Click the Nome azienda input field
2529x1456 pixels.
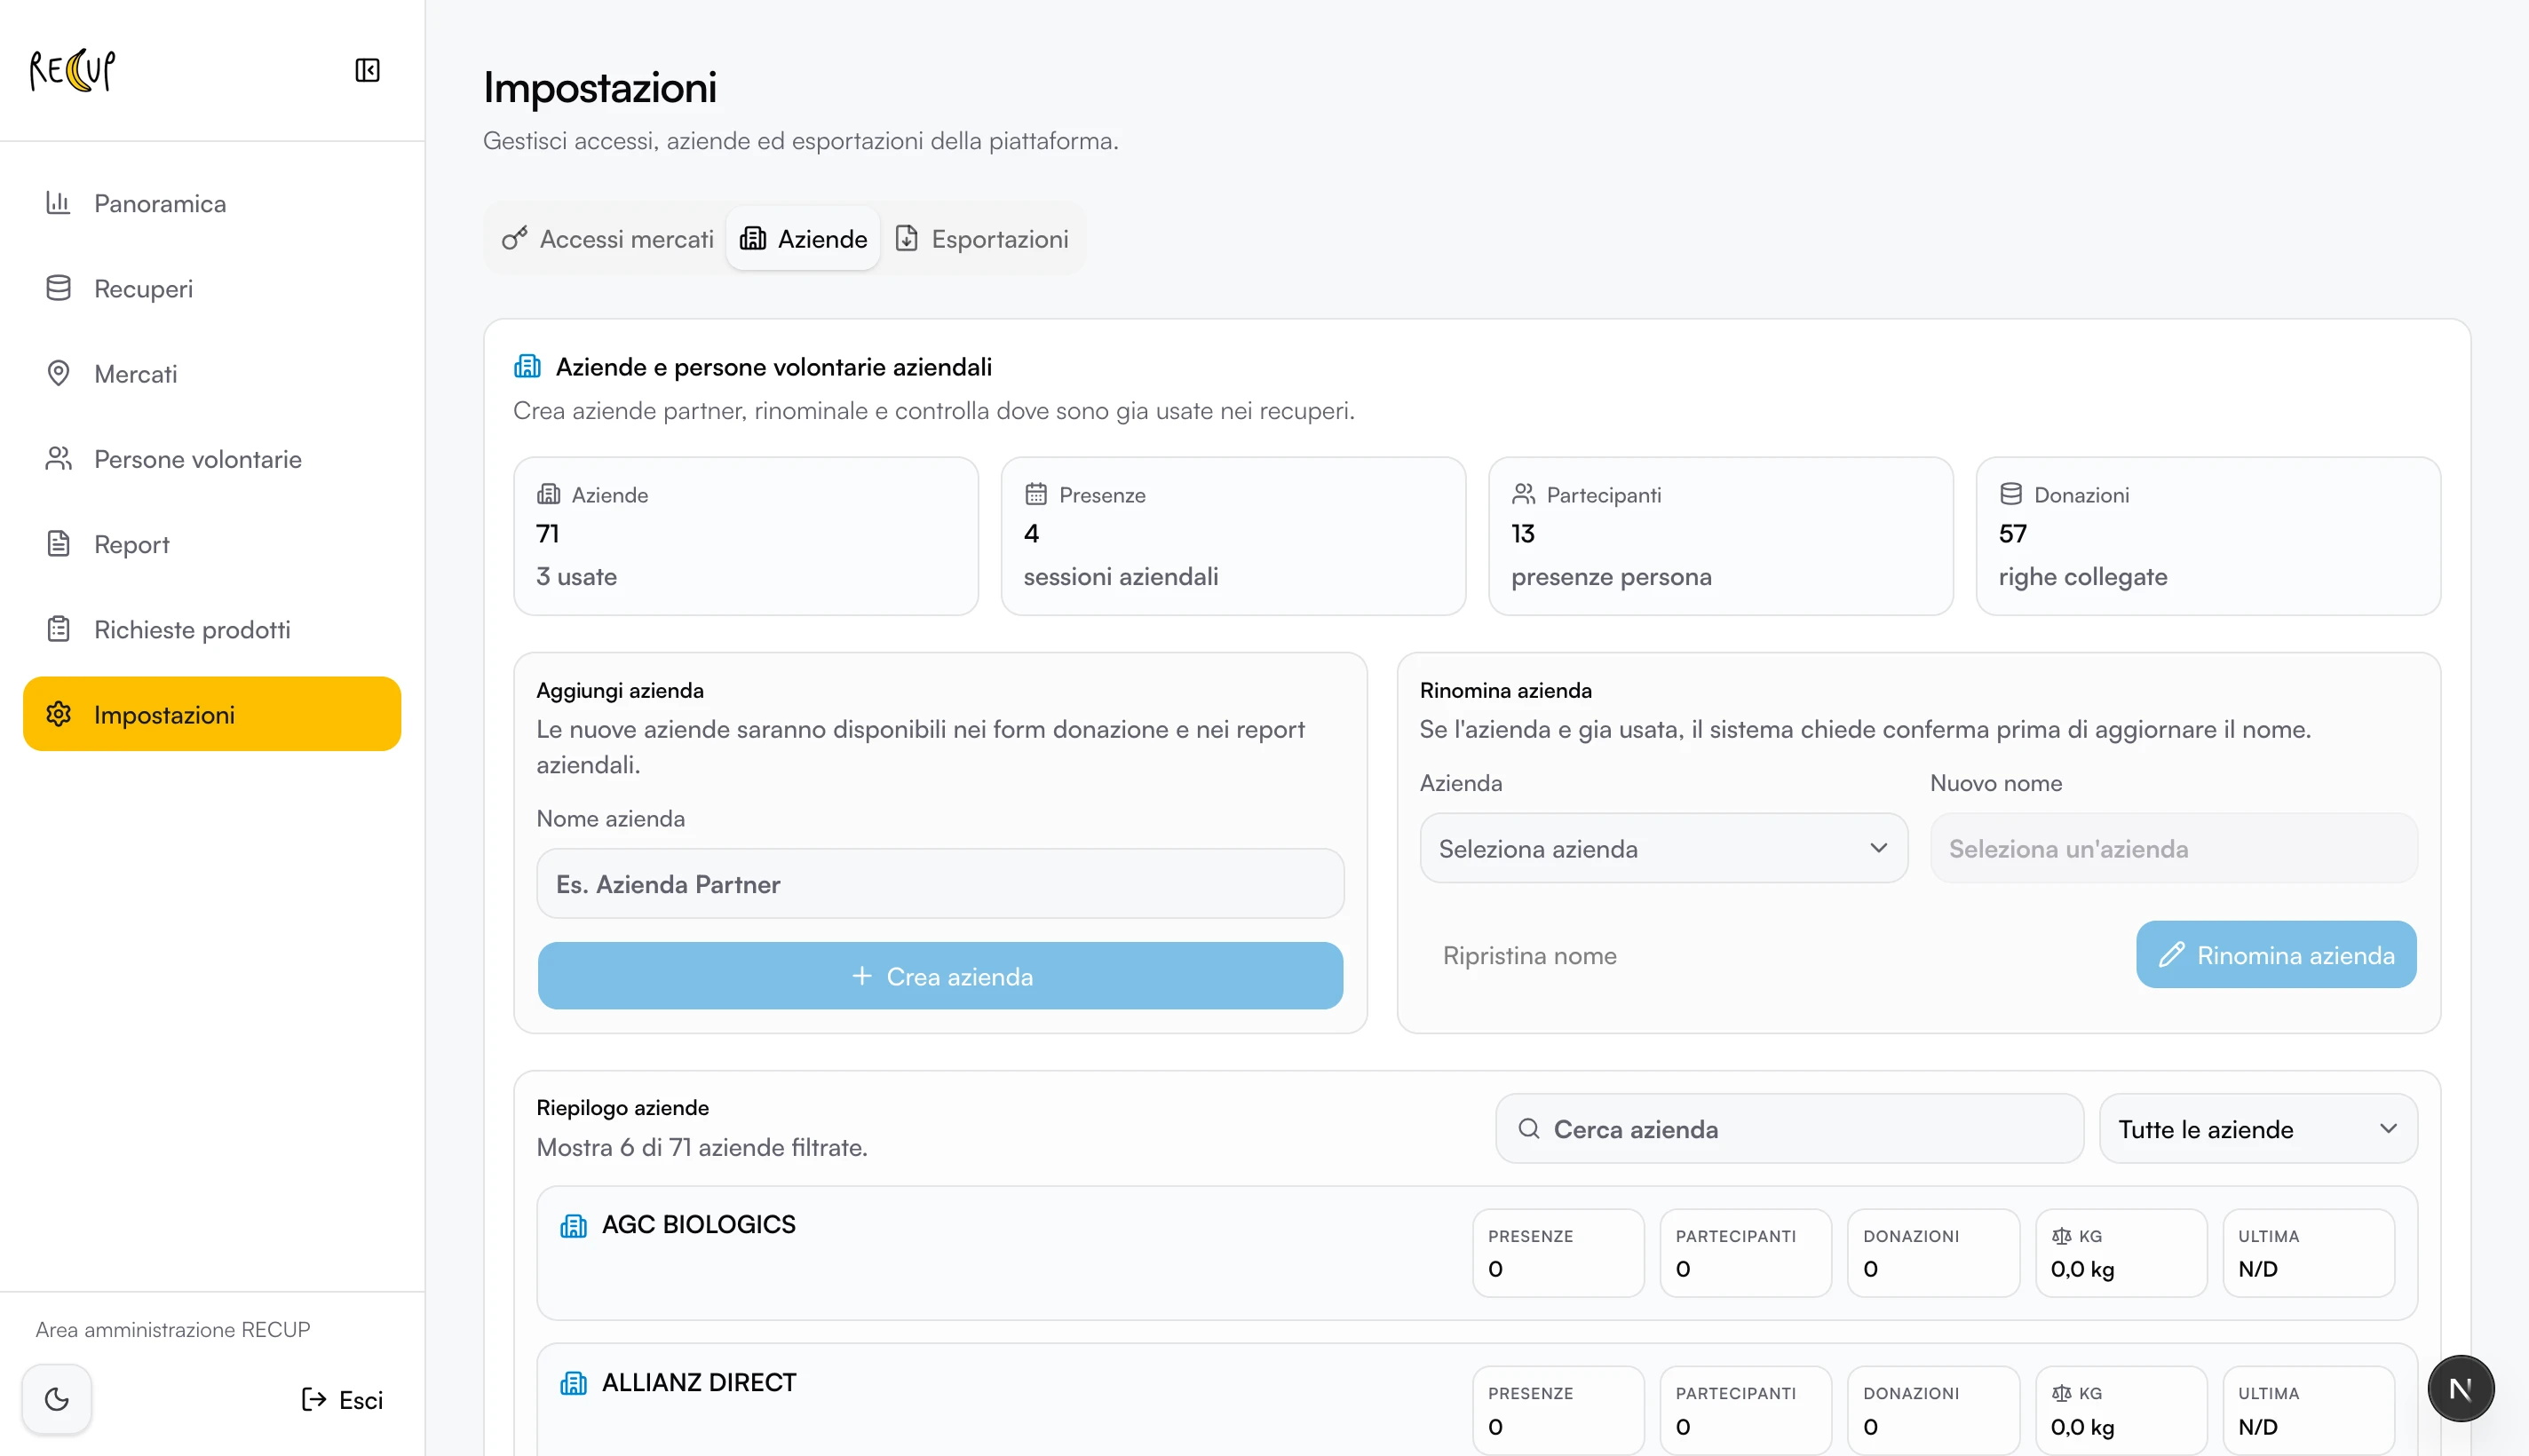coord(940,884)
